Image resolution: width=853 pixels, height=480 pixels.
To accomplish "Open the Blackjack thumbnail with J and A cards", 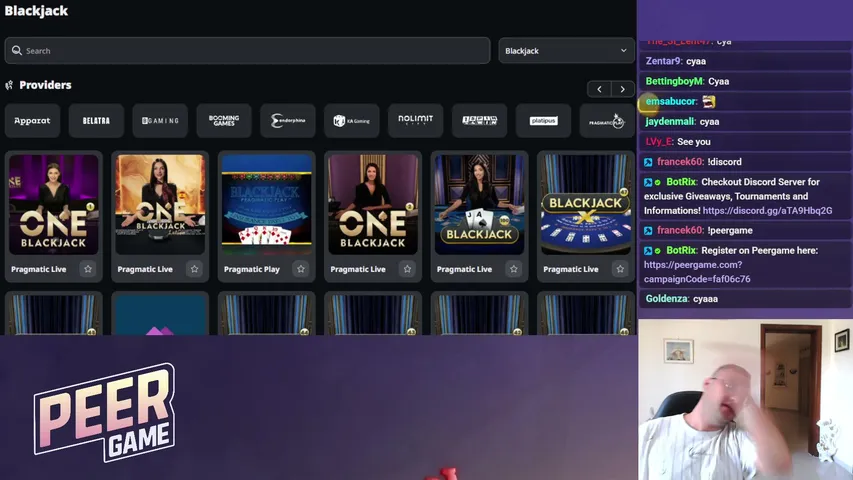I will pos(479,205).
